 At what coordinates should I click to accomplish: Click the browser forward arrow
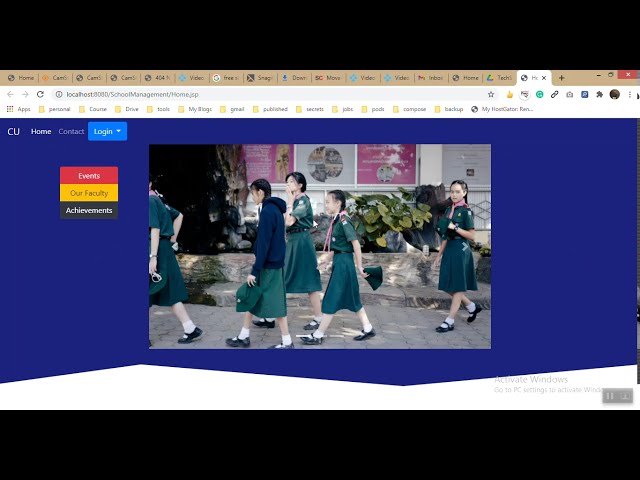(x=25, y=94)
